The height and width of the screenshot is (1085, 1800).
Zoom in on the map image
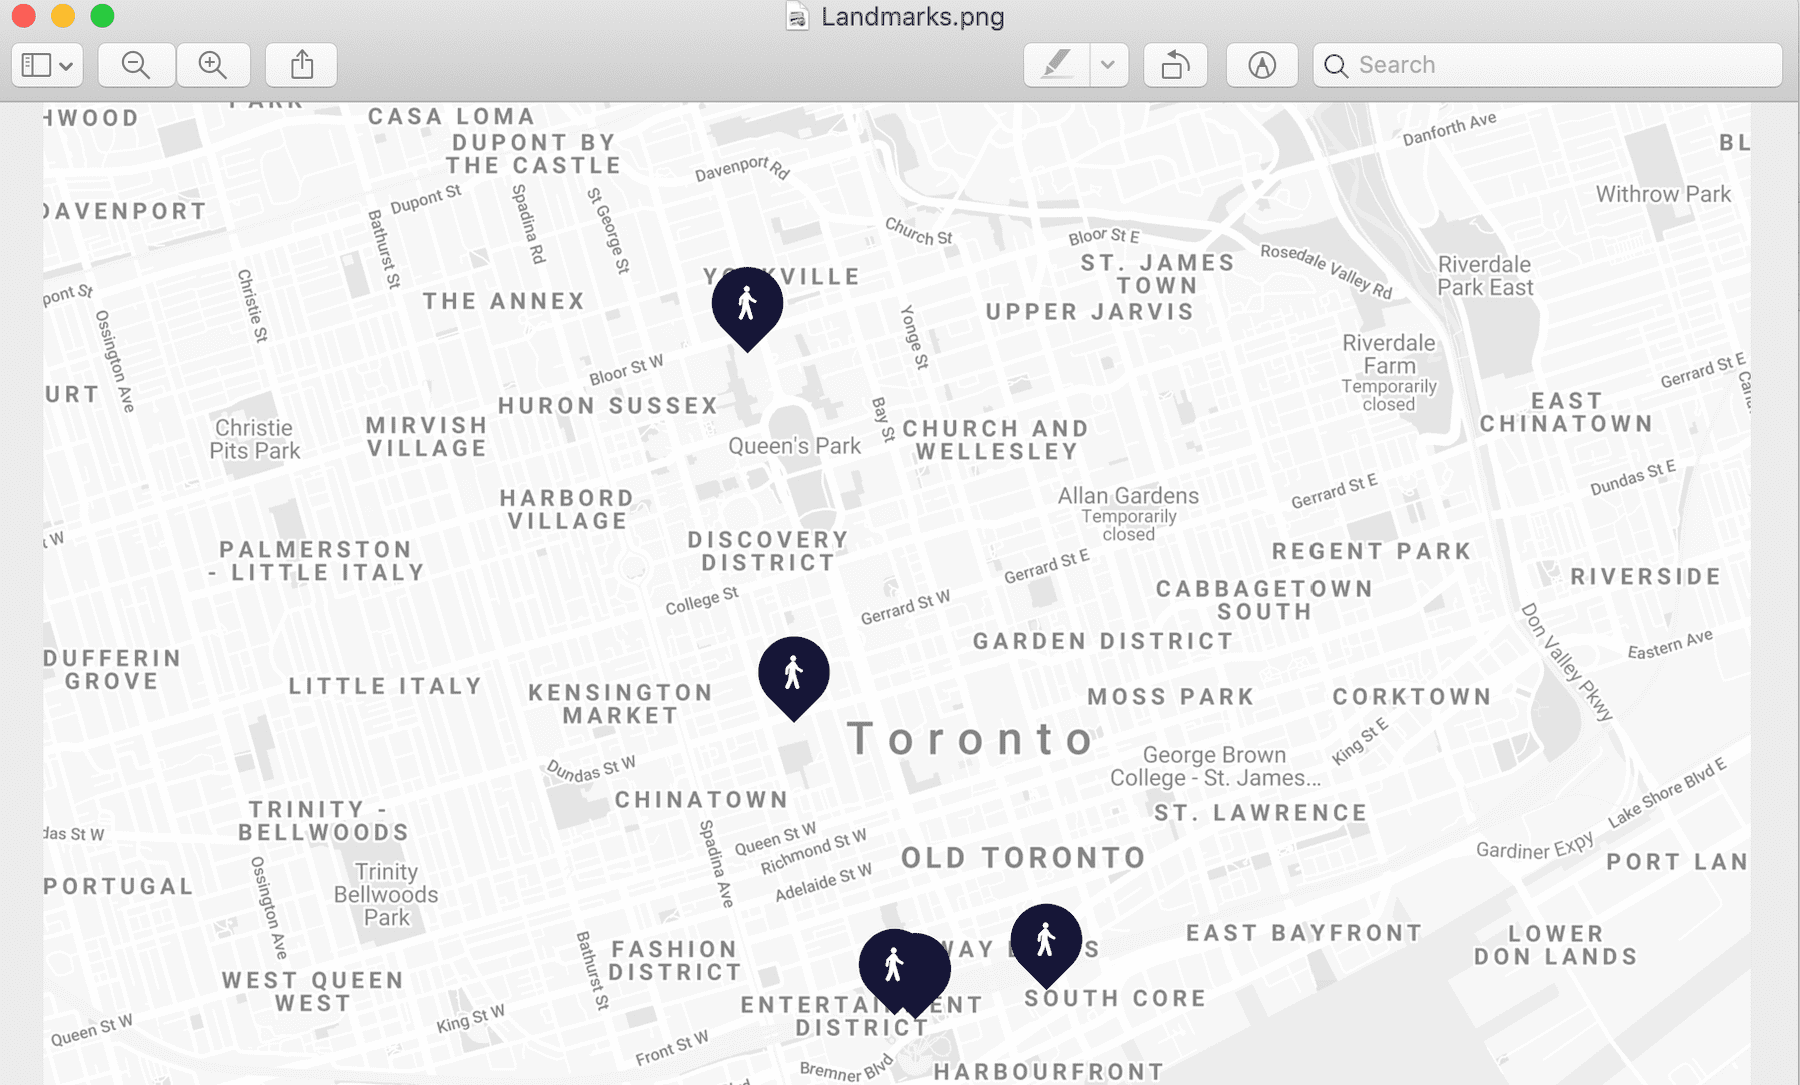coord(213,64)
